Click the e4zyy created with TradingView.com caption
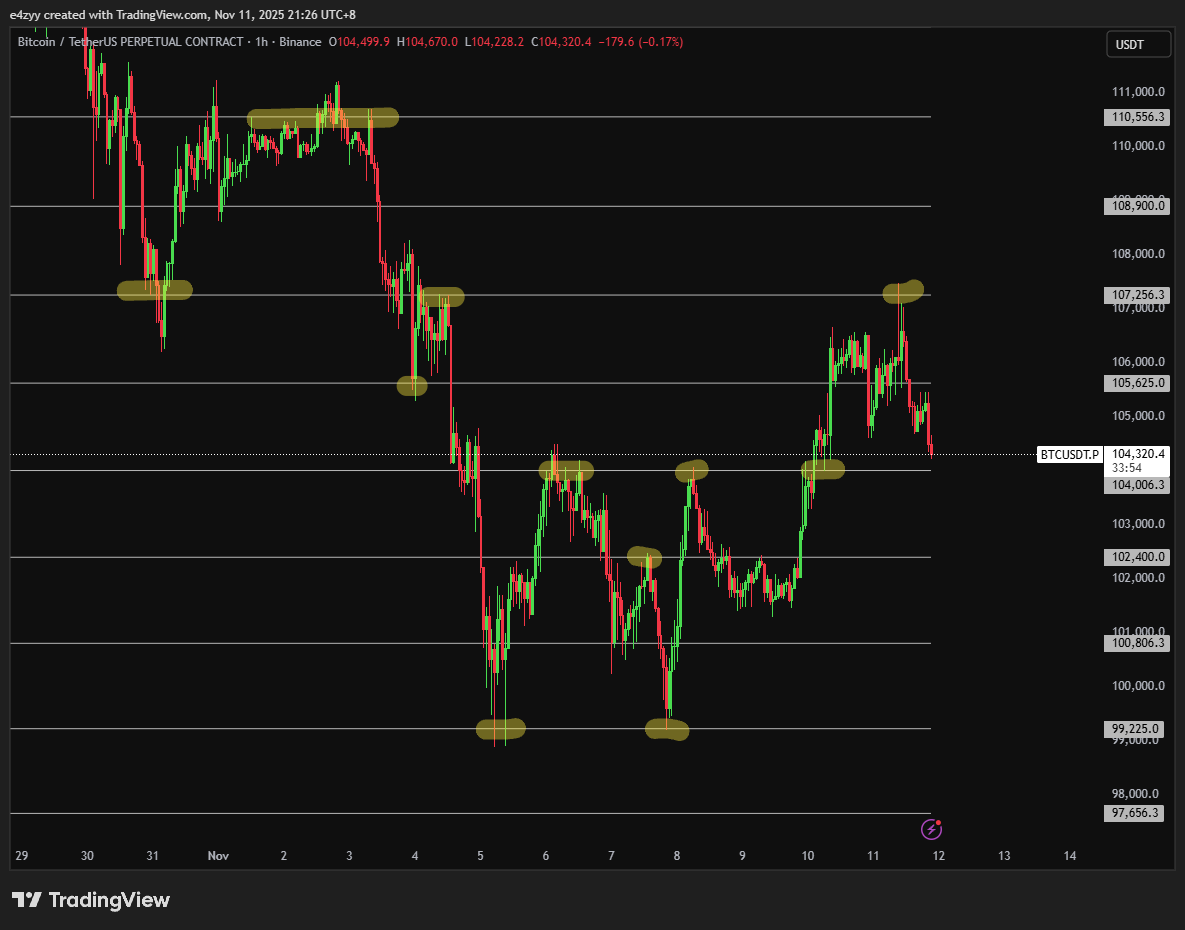 [x=182, y=14]
